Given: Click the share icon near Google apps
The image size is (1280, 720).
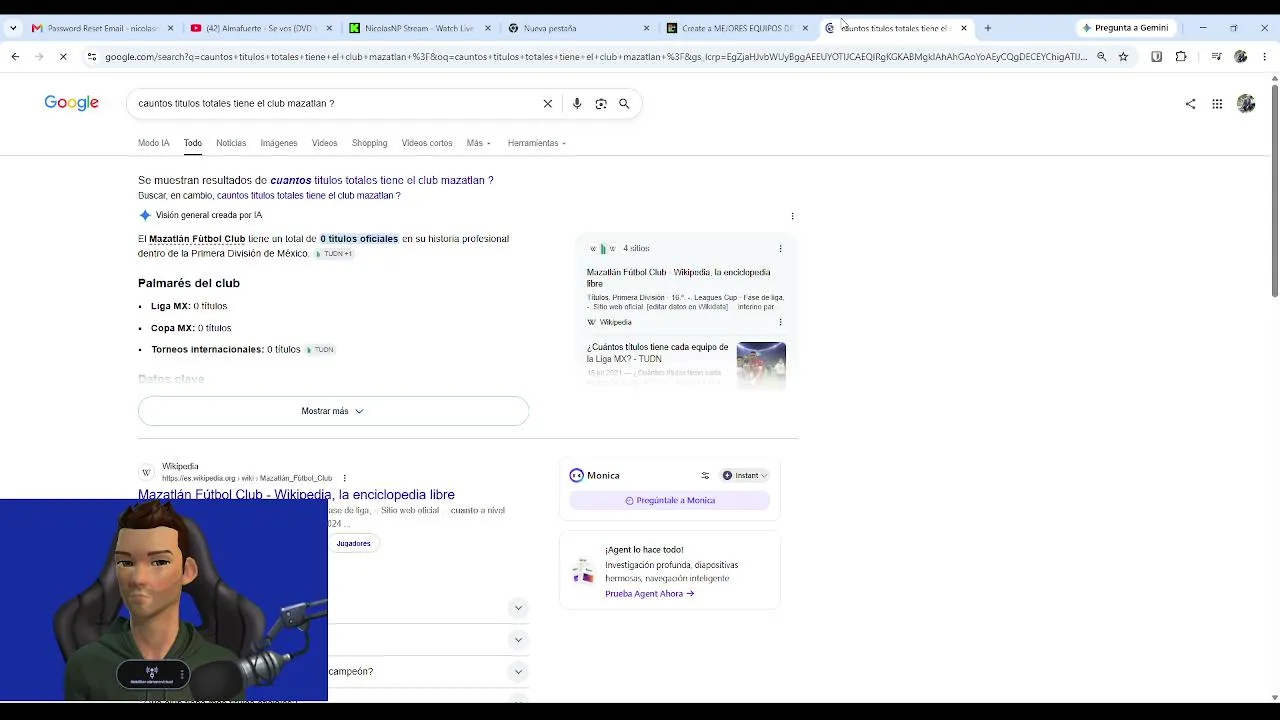Looking at the screenshot, I should 1190,104.
